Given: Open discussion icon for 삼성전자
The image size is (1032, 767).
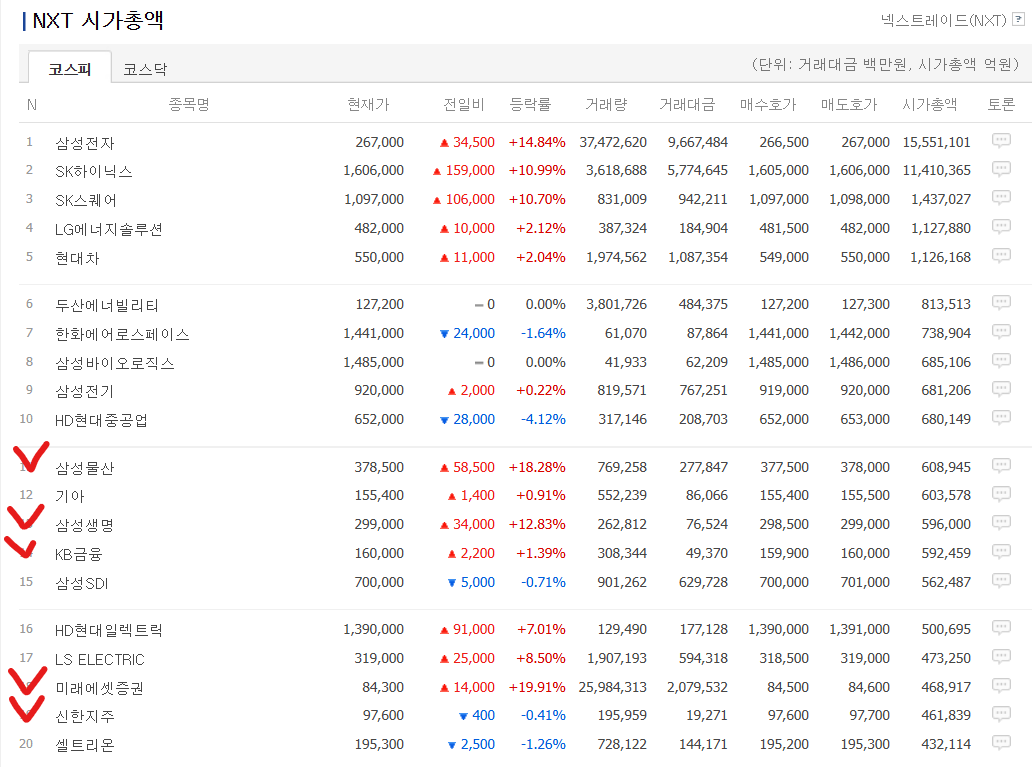Looking at the screenshot, I should (1000, 141).
